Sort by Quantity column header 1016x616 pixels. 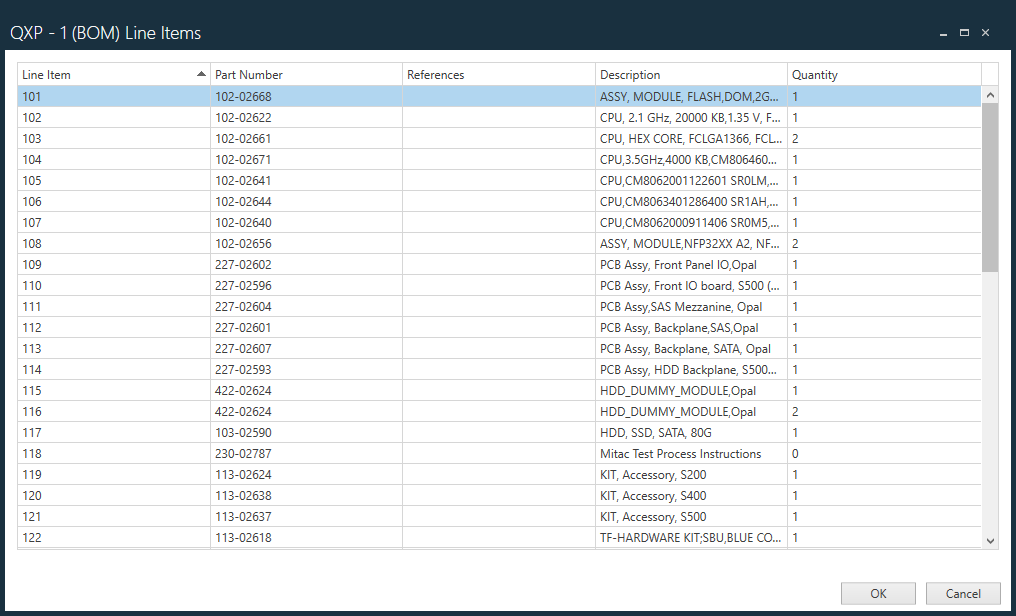point(883,75)
